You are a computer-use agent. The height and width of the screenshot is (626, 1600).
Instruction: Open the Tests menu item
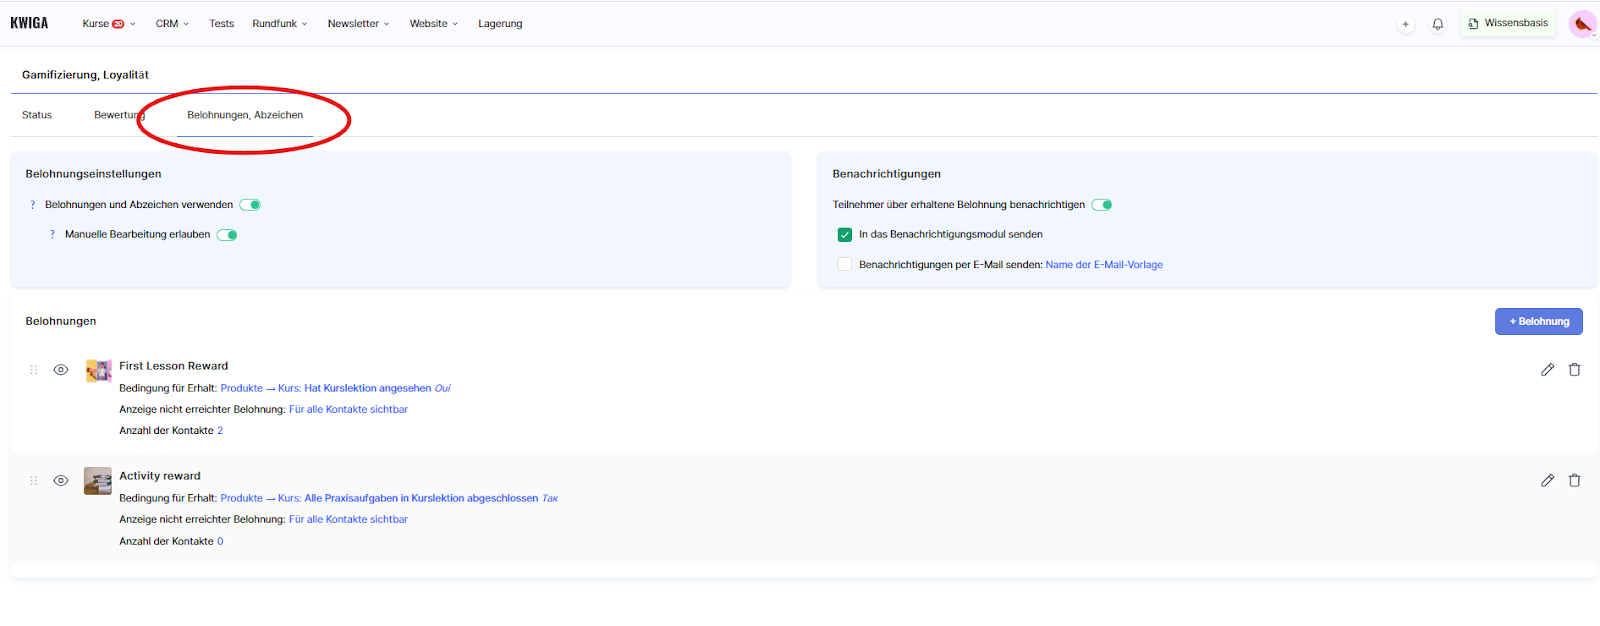point(221,24)
